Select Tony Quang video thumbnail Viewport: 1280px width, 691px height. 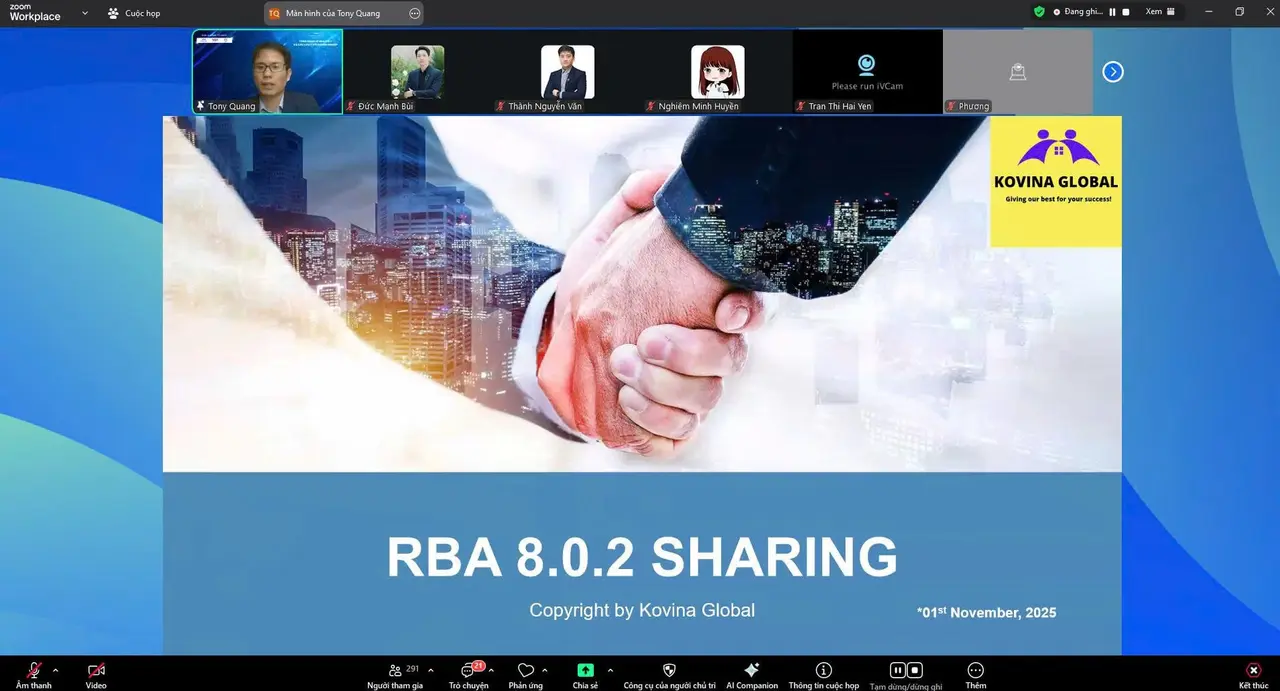[x=267, y=71]
